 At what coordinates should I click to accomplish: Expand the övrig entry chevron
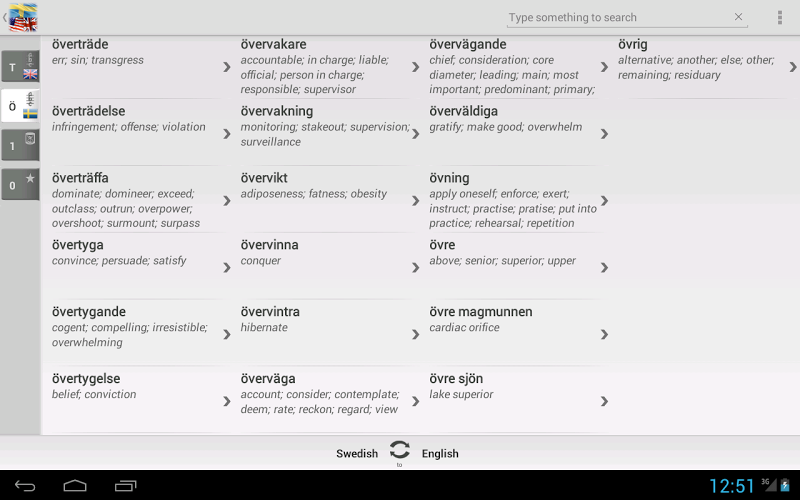click(x=793, y=67)
